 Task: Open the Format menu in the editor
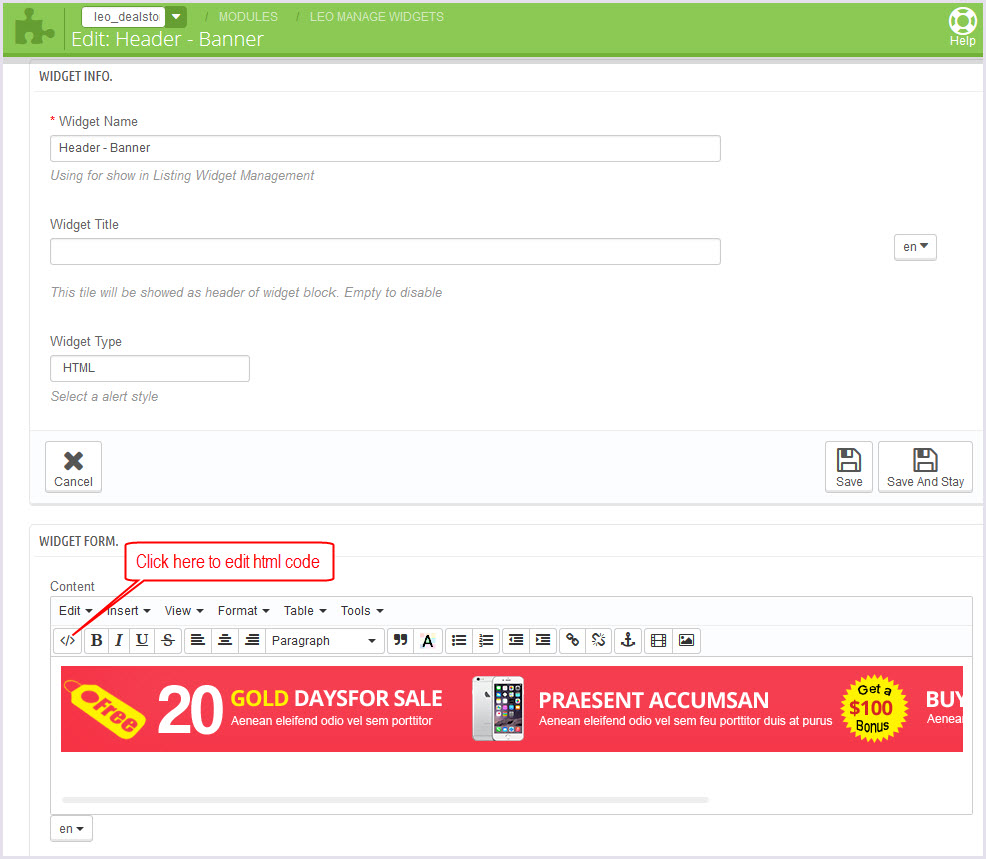tap(243, 611)
